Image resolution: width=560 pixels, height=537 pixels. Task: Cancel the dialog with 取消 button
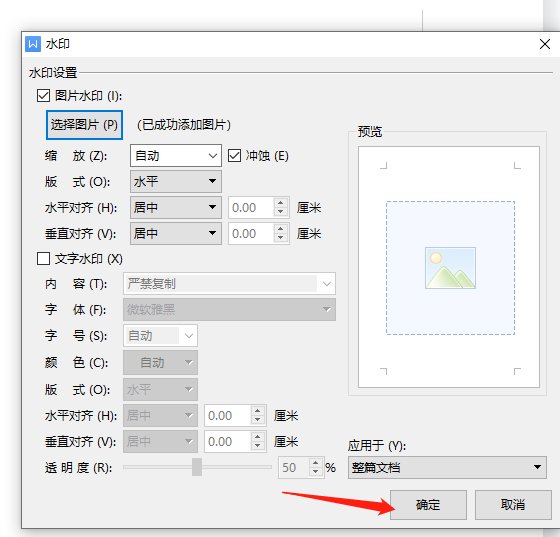513,505
